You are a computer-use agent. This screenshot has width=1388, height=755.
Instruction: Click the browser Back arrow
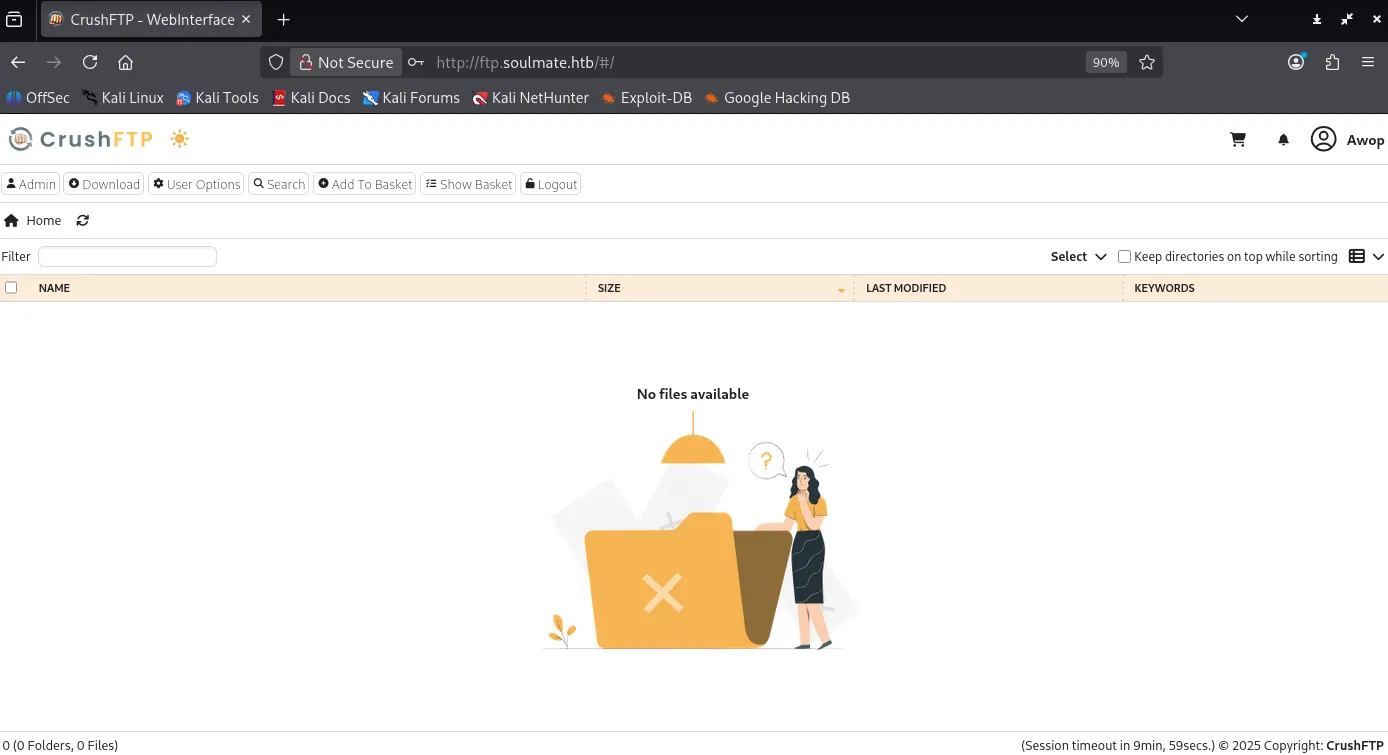[x=18, y=62]
